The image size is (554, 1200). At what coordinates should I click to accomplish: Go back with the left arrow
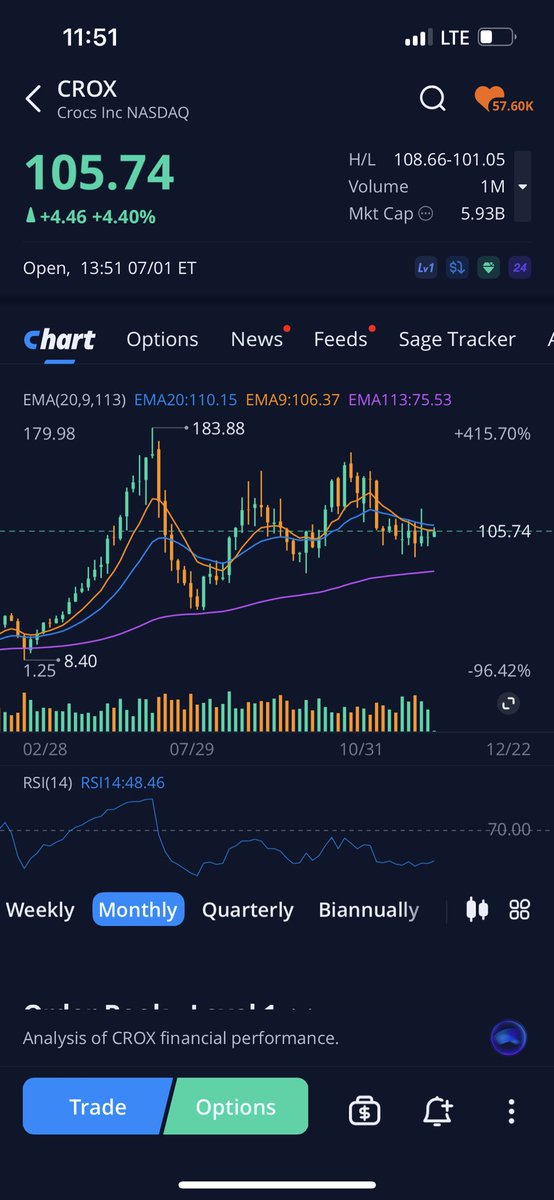[x=33, y=99]
